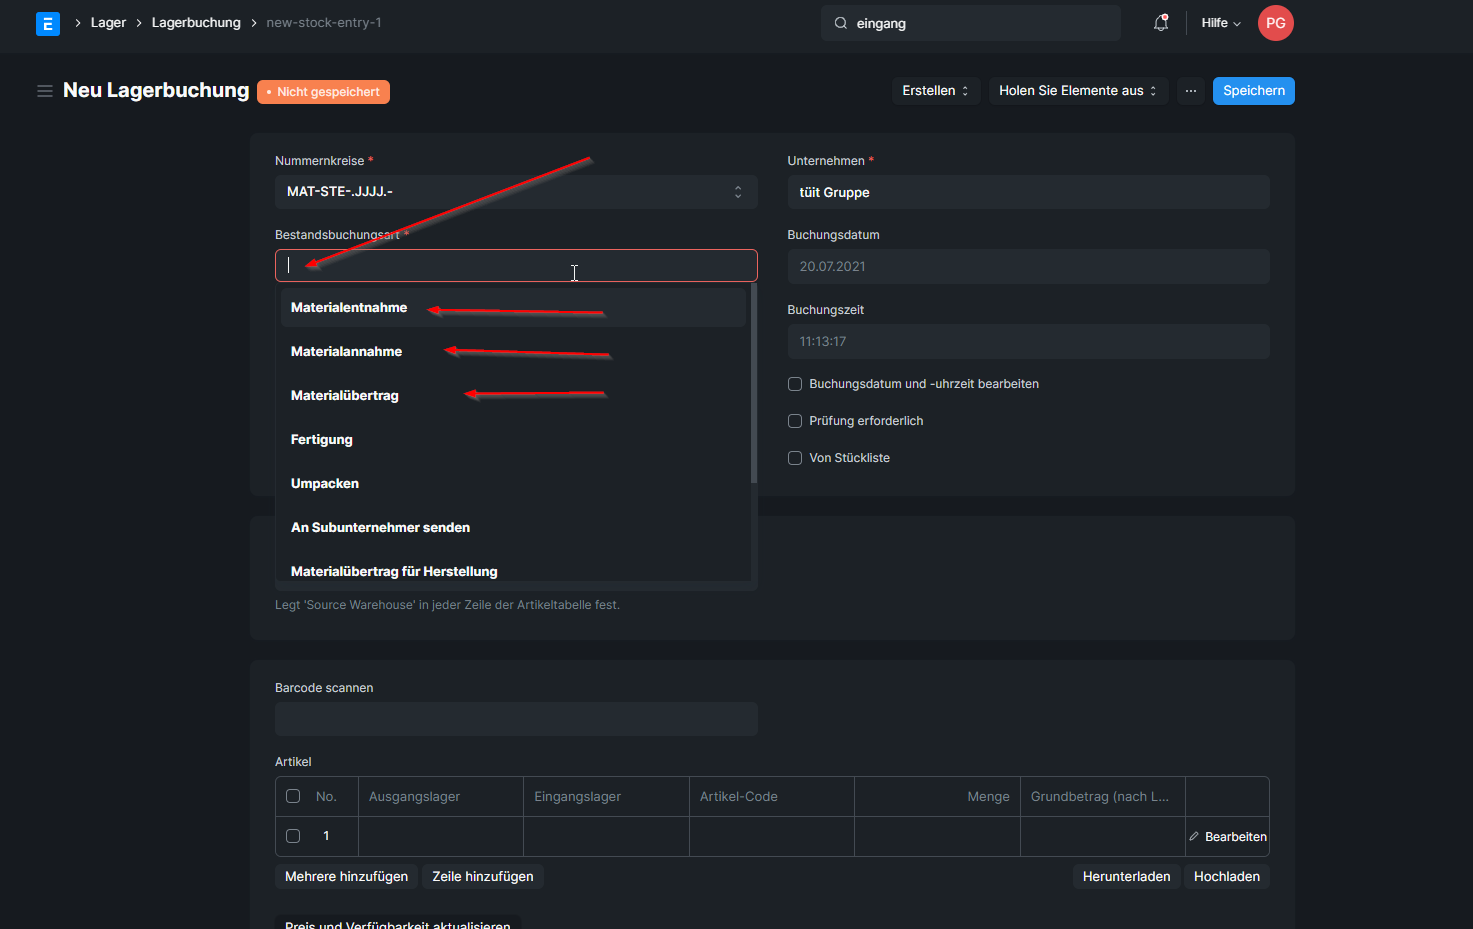Click the new-stock-entry-1 breadcrumb
This screenshot has height=929, width=1473.
pos(324,23)
